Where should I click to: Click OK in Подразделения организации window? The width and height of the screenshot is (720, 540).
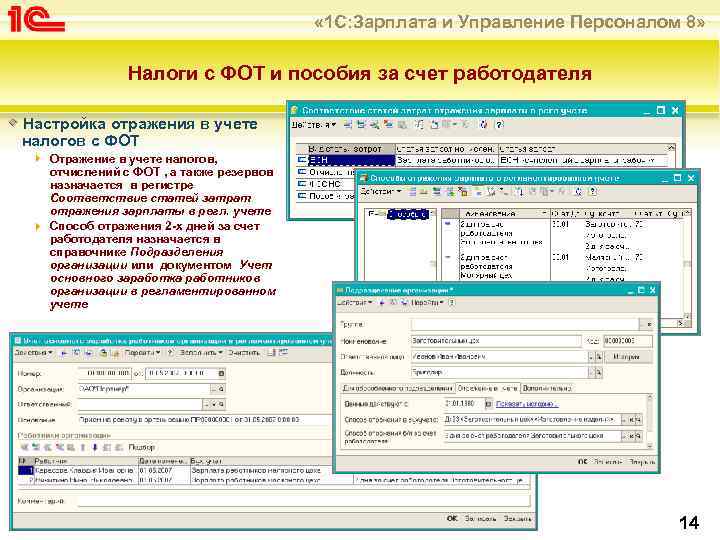tap(582, 462)
